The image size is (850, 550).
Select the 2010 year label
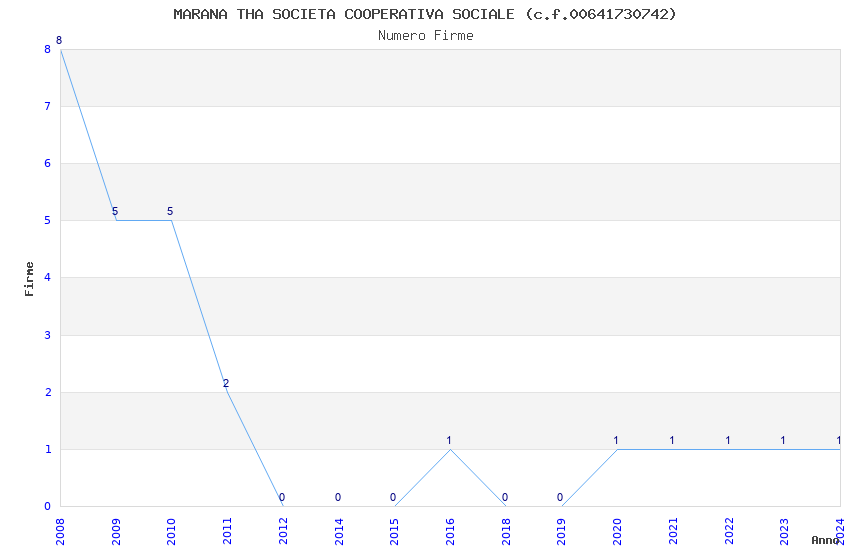pyautogui.click(x=171, y=532)
